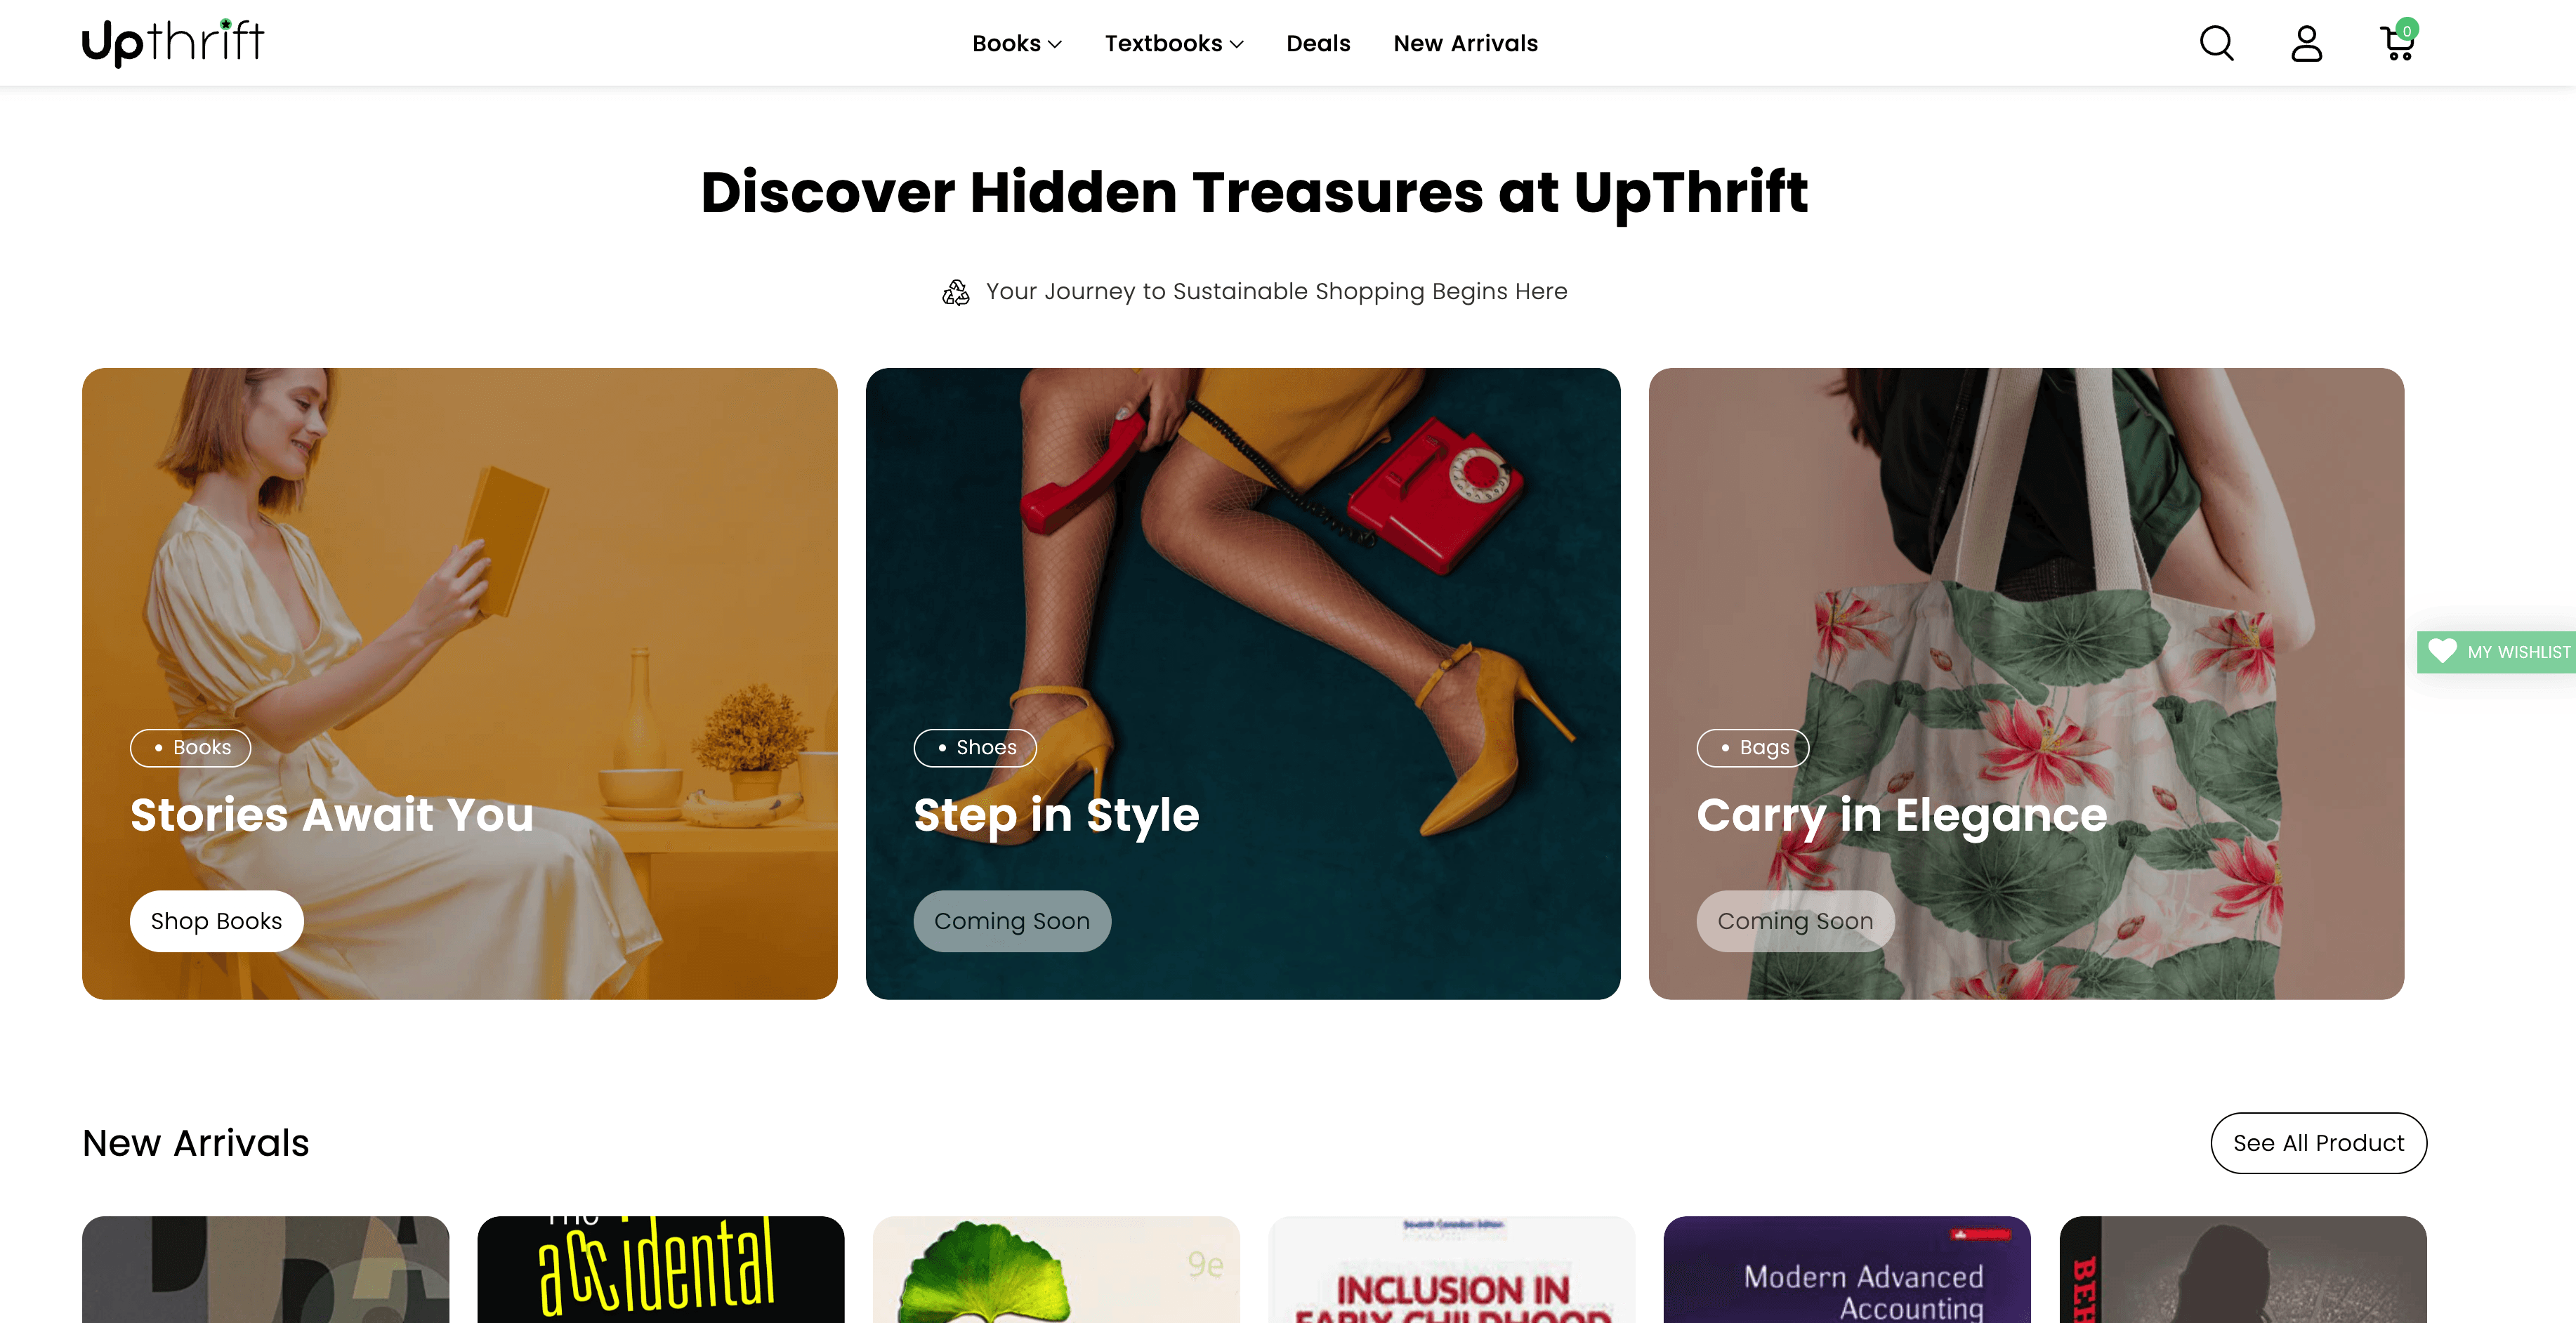The height and width of the screenshot is (1323, 2576).
Task: Expand the Textbooks dropdown menu
Action: [1174, 43]
